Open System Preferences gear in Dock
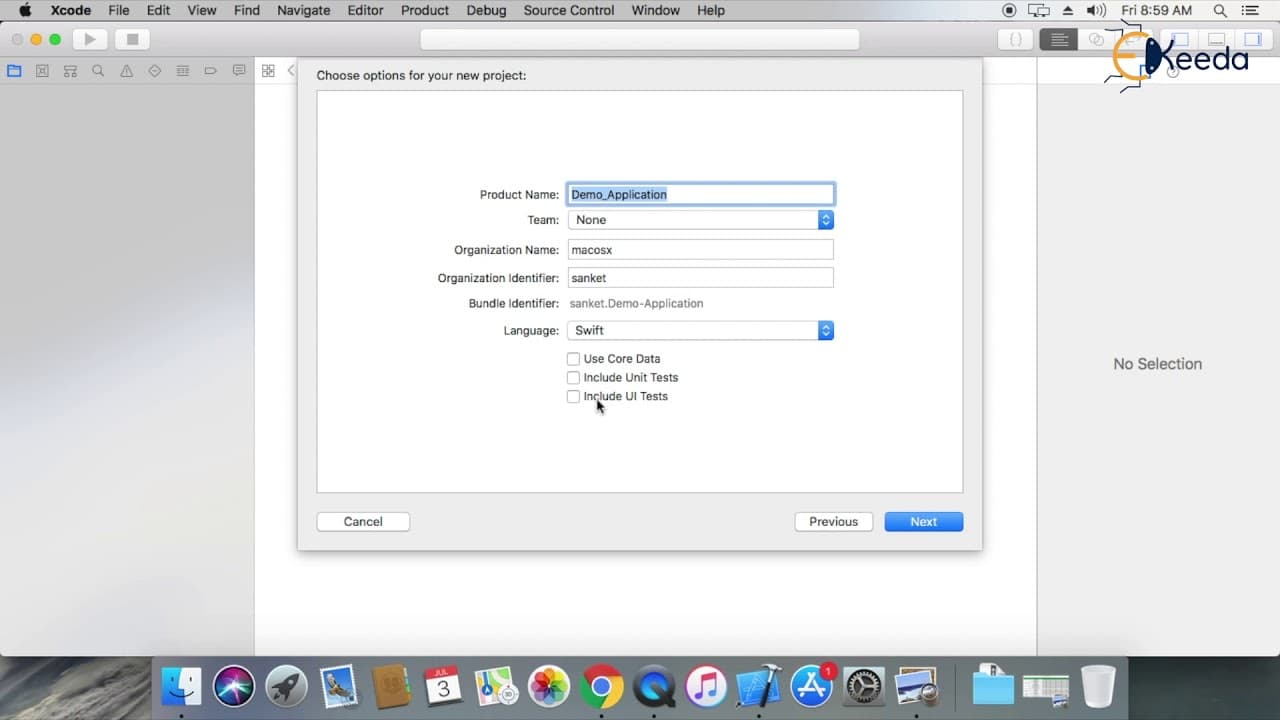 (x=864, y=686)
